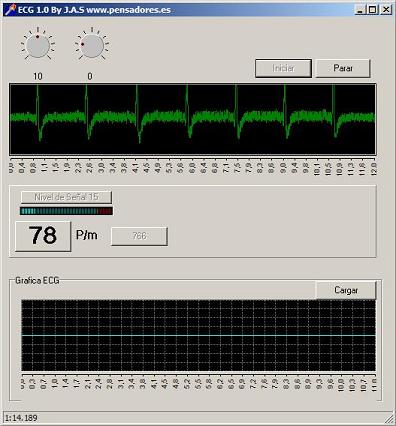Click the signal level progress bar
396x426 pixels.
click(x=66, y=211)
